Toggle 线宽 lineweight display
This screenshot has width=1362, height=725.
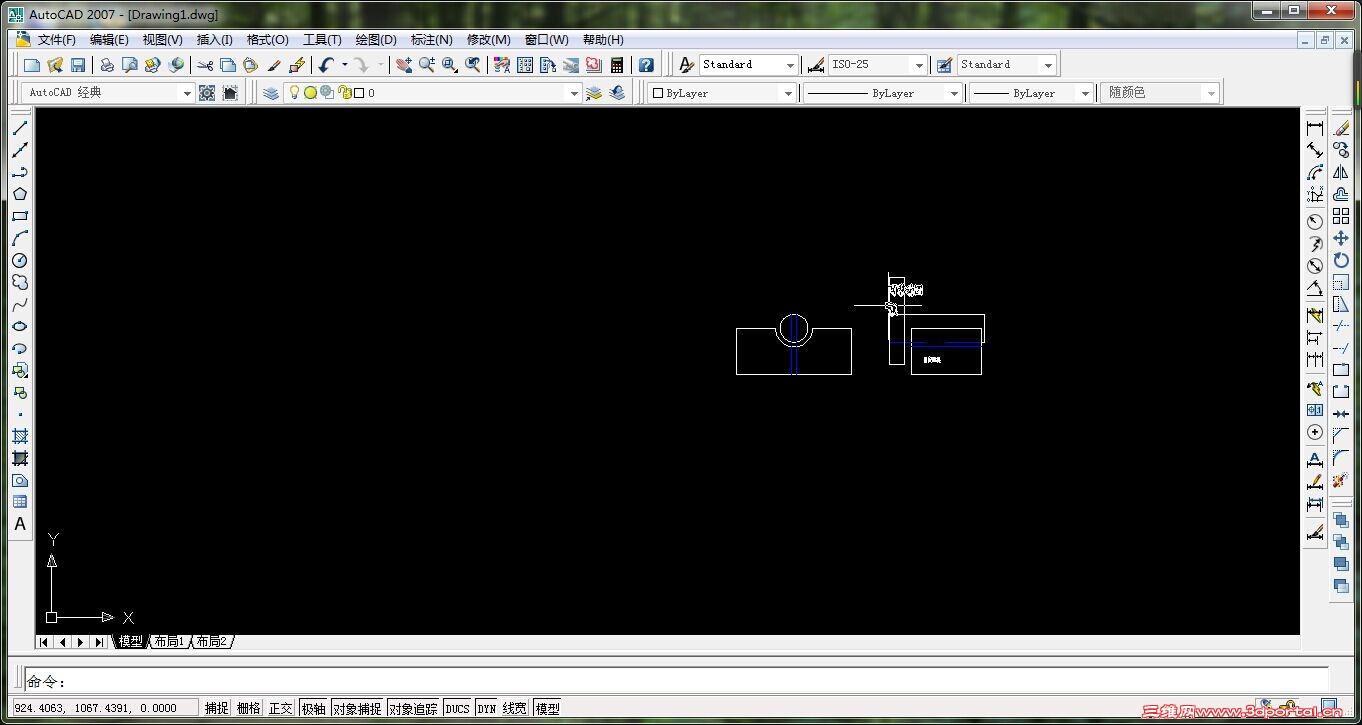click(515, 708)
